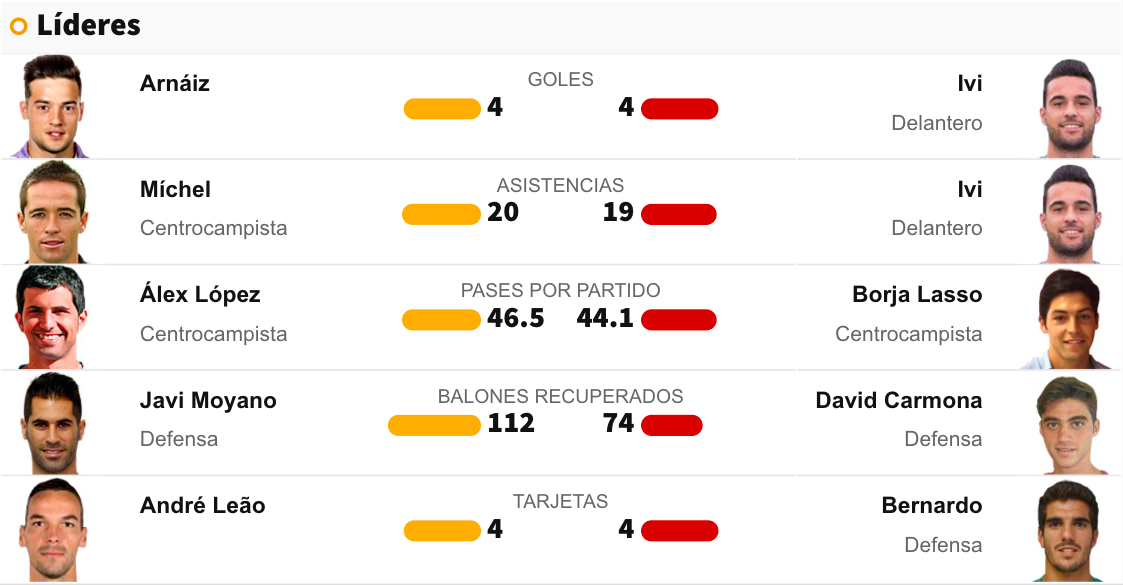Open Javi Moyano's portrait

point(52,423)
